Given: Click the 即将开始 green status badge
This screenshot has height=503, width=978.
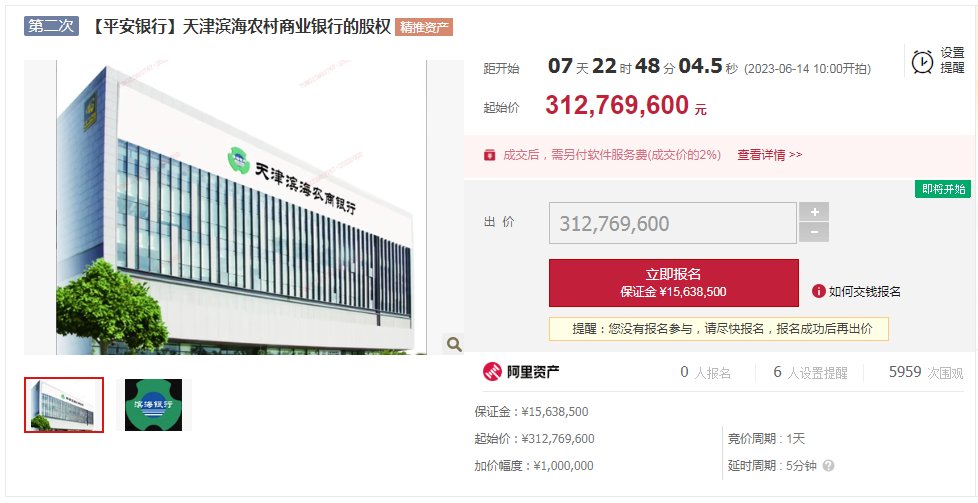Looking at the screenshot, I should click(943, 189).
